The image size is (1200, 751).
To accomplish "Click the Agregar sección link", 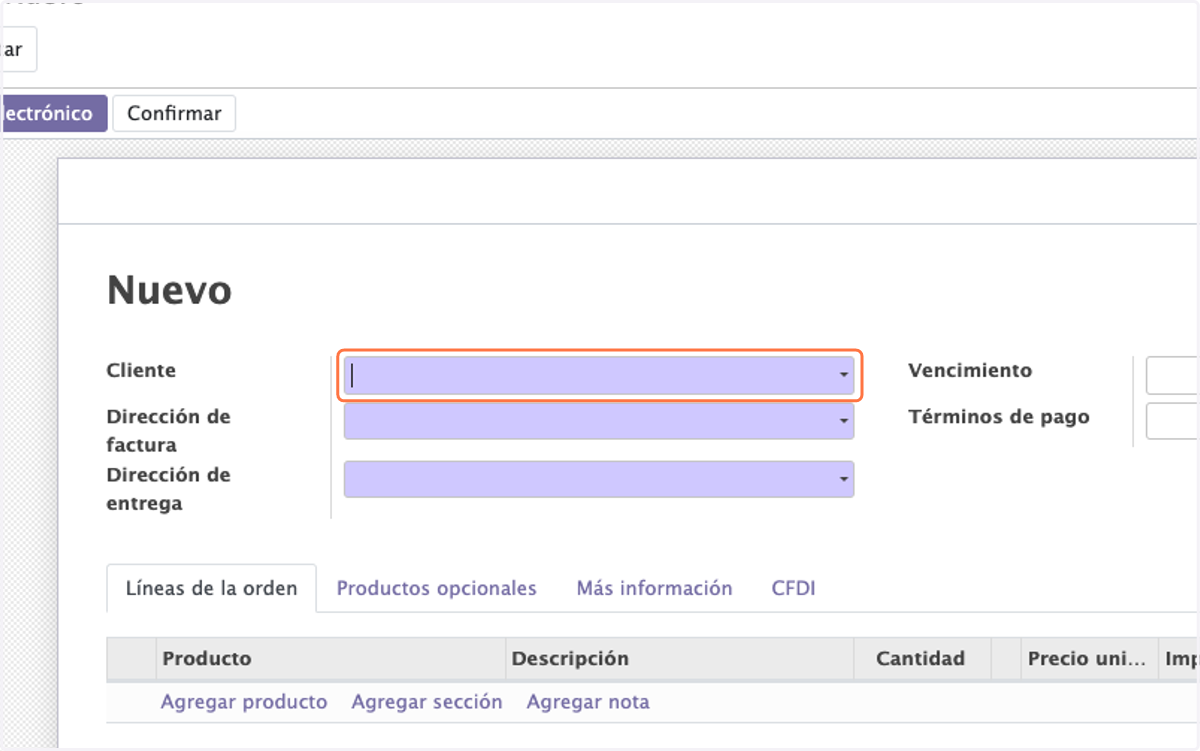I will click(x=427, y=702).
